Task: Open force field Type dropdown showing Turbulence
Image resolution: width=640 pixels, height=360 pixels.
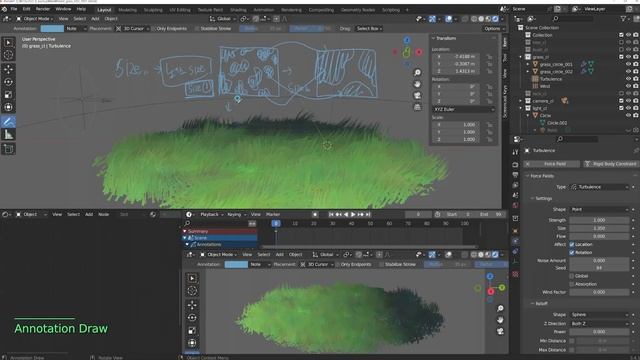Action: pyautogui.click(x=600, y=187)
